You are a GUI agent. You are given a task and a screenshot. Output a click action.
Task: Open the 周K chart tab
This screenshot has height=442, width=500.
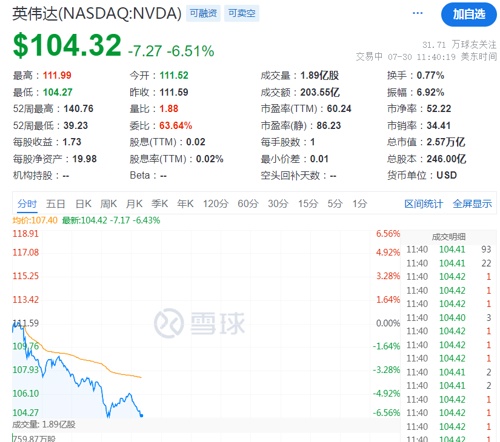109,204
